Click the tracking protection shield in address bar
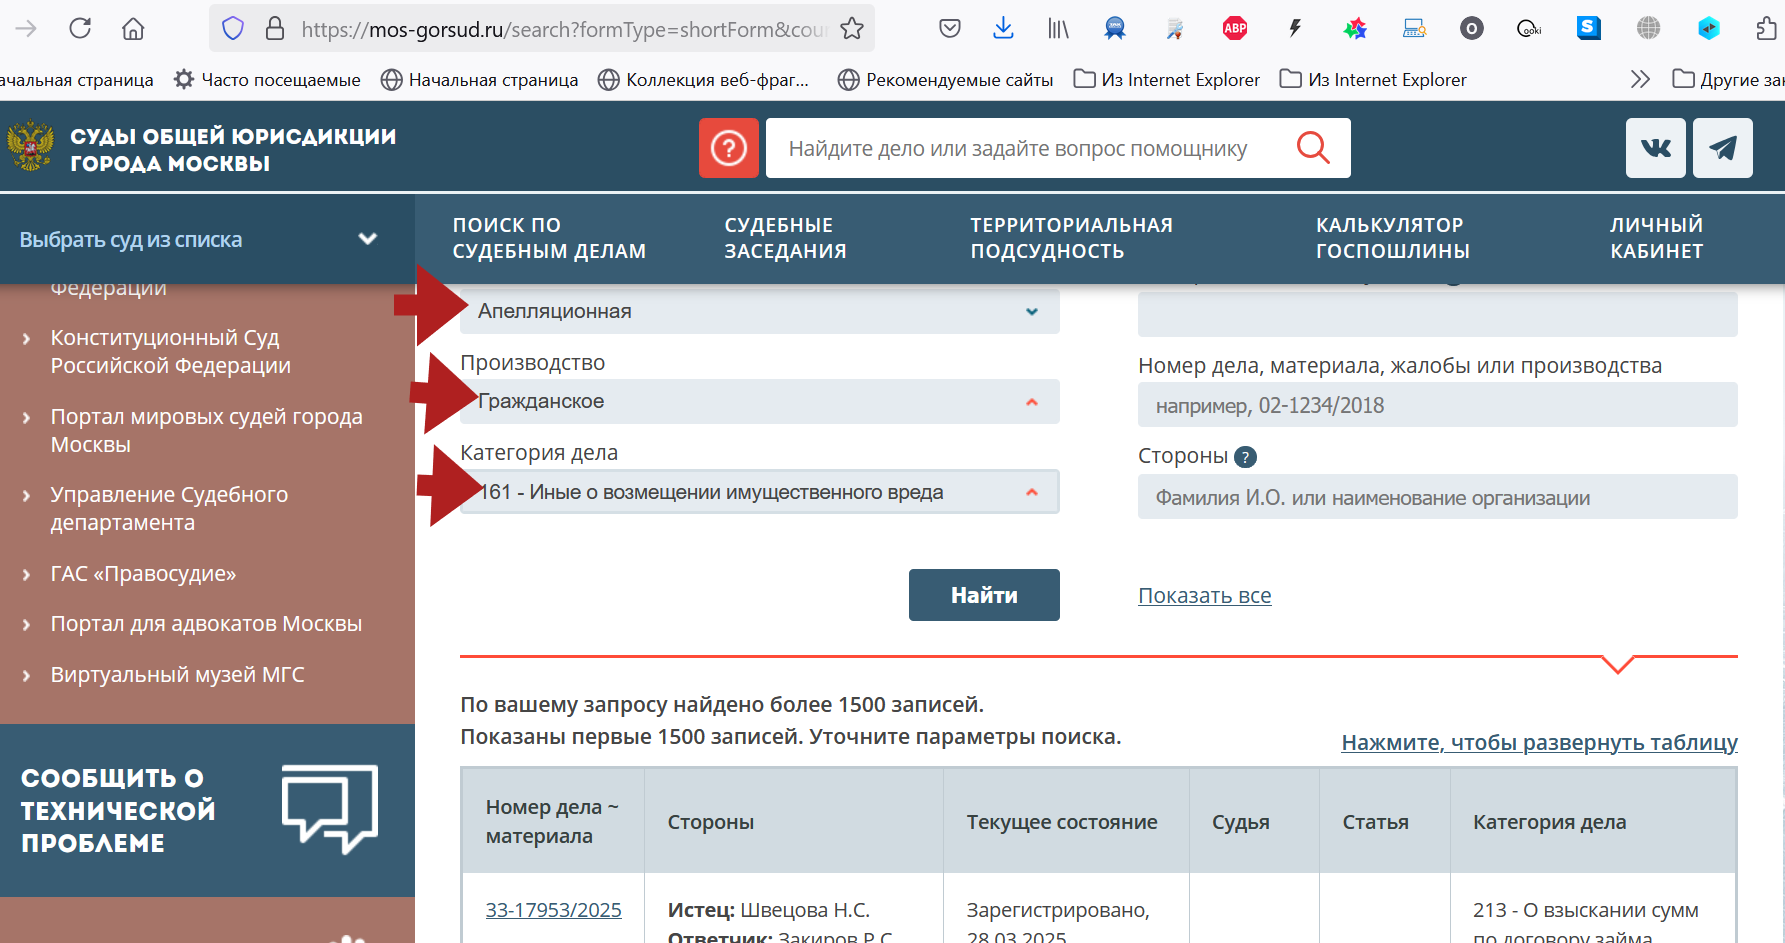The height and width of the screenshot is (943, 1785). tap(232, 28)
